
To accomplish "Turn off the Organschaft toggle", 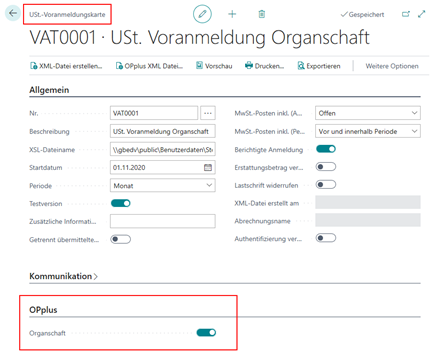I will (206, 332).
